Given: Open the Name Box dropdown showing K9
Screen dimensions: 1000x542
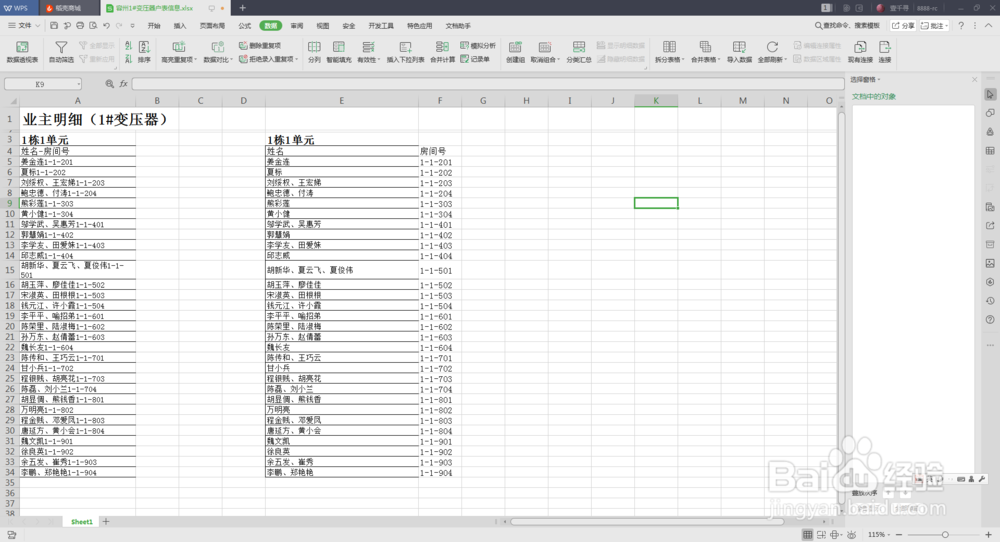Looking at the screenshot, I should 78,84.
